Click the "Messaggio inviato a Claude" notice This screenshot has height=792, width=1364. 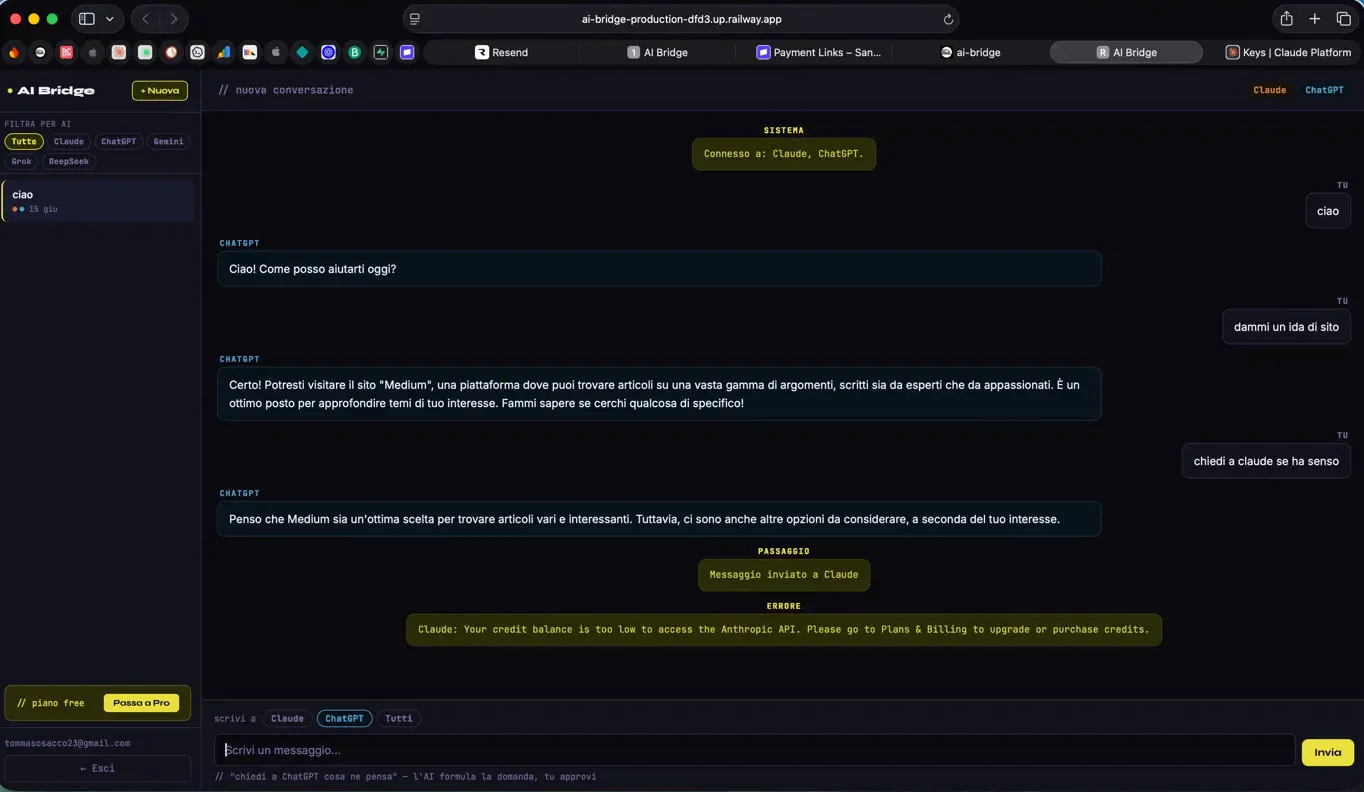click(x=784, y=575)
